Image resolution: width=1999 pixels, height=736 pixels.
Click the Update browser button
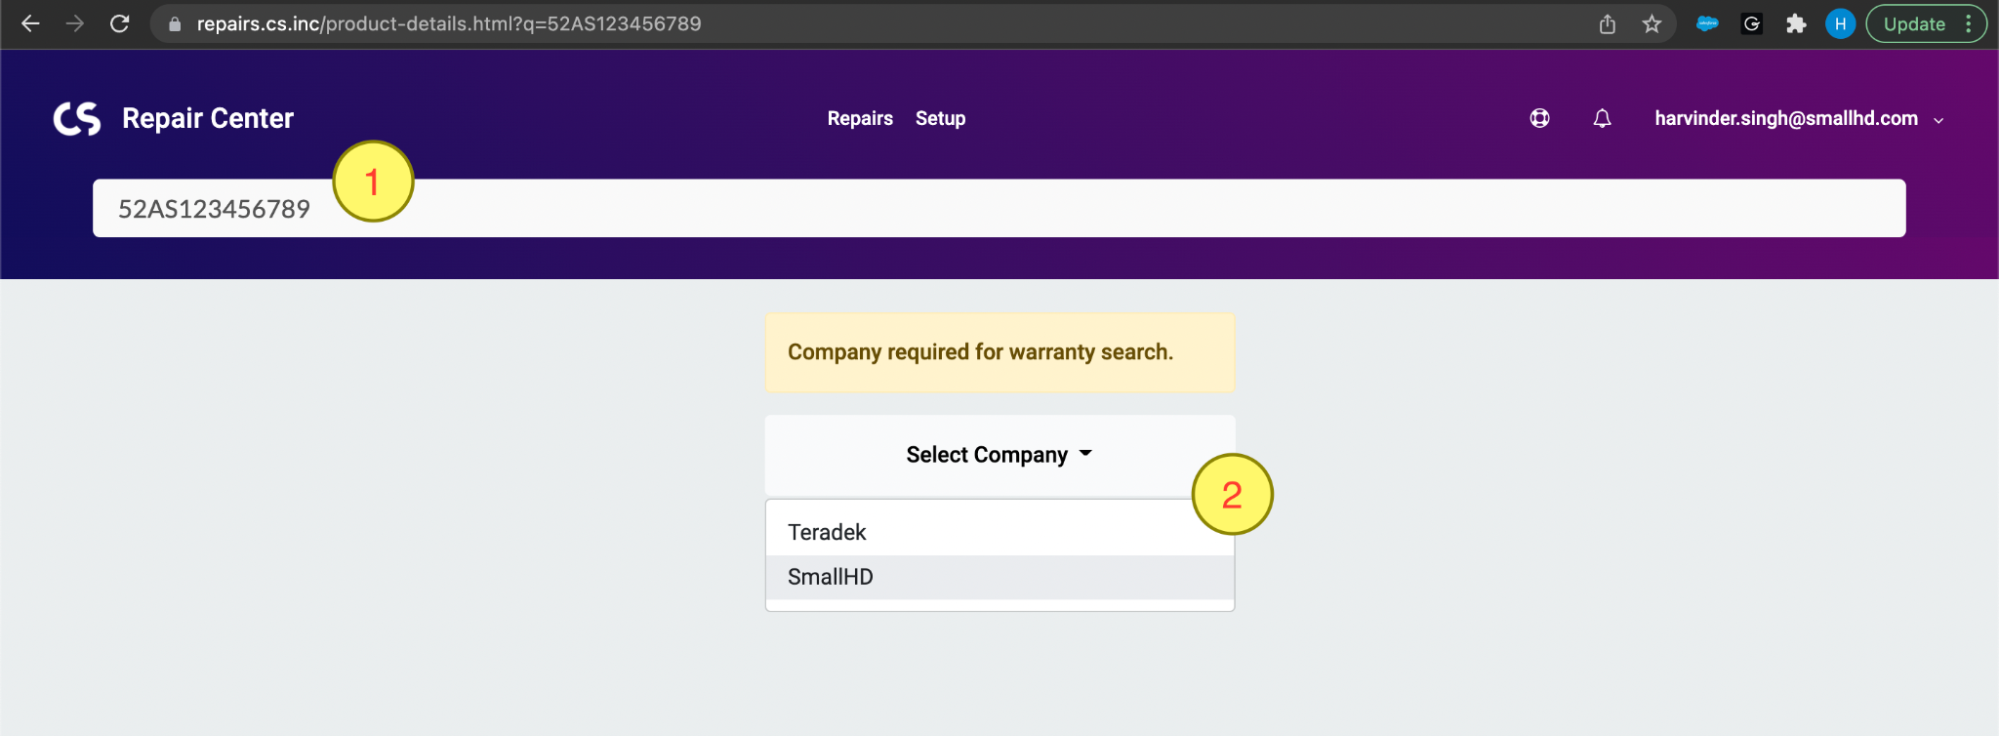(1914, 24)
